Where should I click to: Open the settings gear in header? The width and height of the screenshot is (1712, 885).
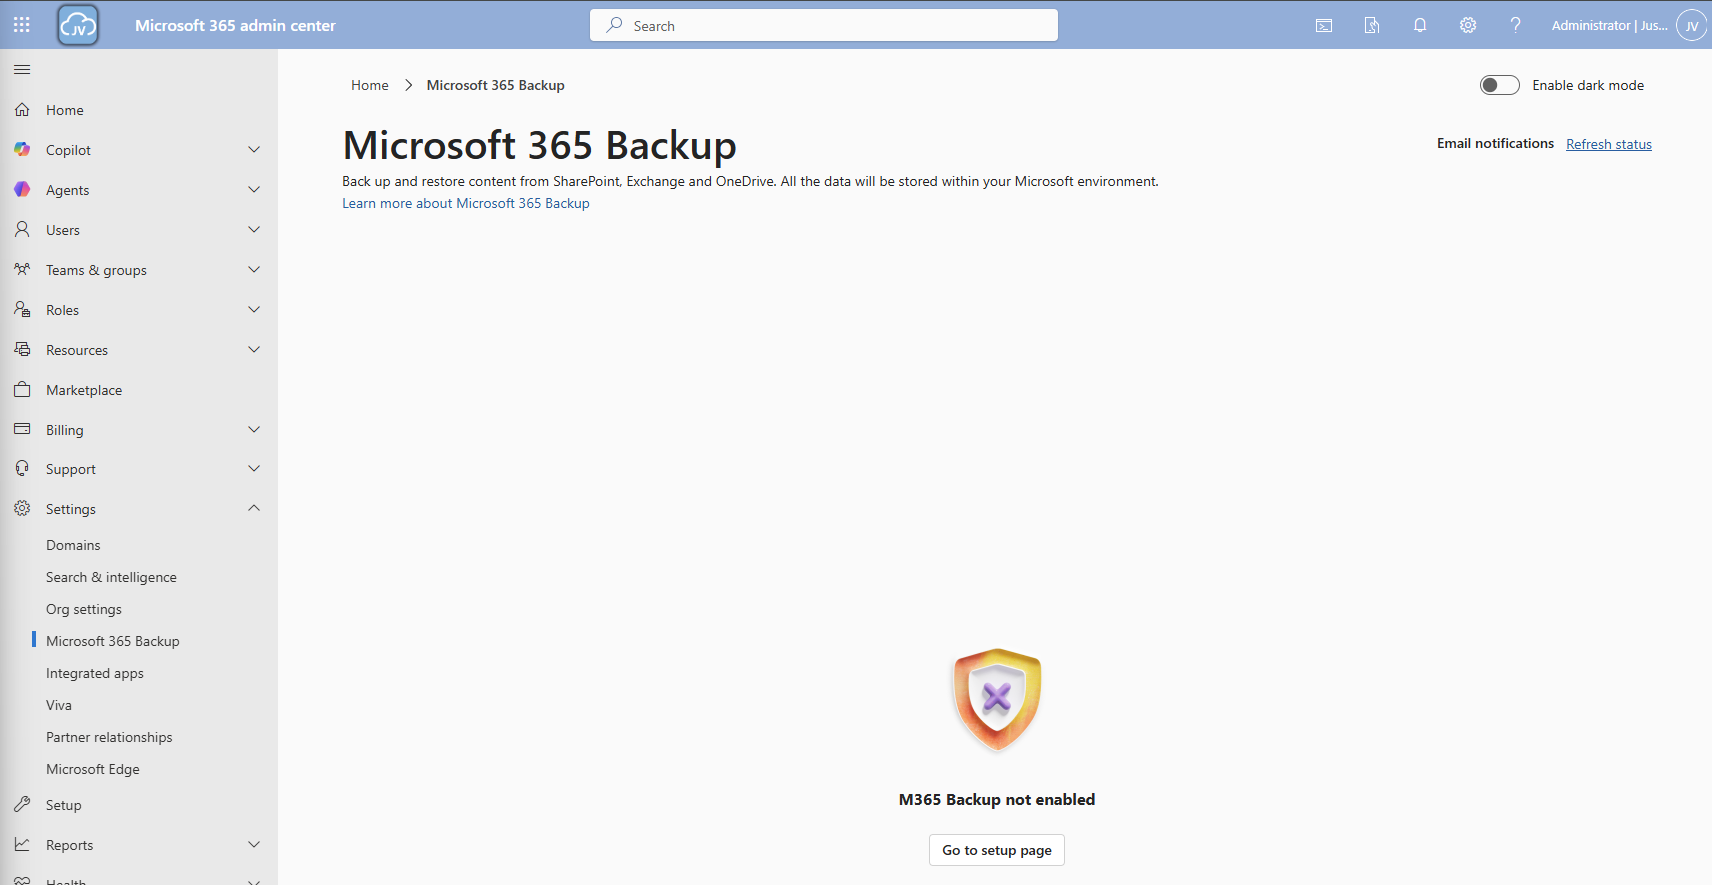coord(1467,26)
